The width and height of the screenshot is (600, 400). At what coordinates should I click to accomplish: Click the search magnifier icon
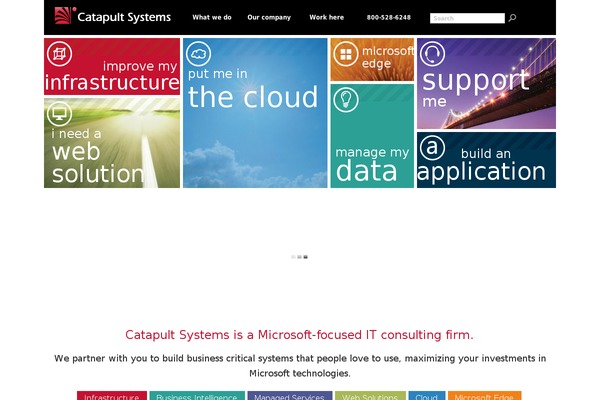(x=512, y=18)
